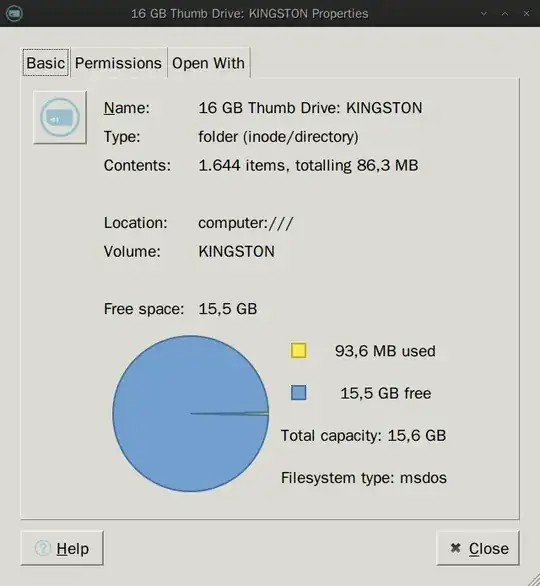The height and width of the screenshot is (586, 540).
Task: Click the blue free-space legend square
Action: click(x=299, y=393)
